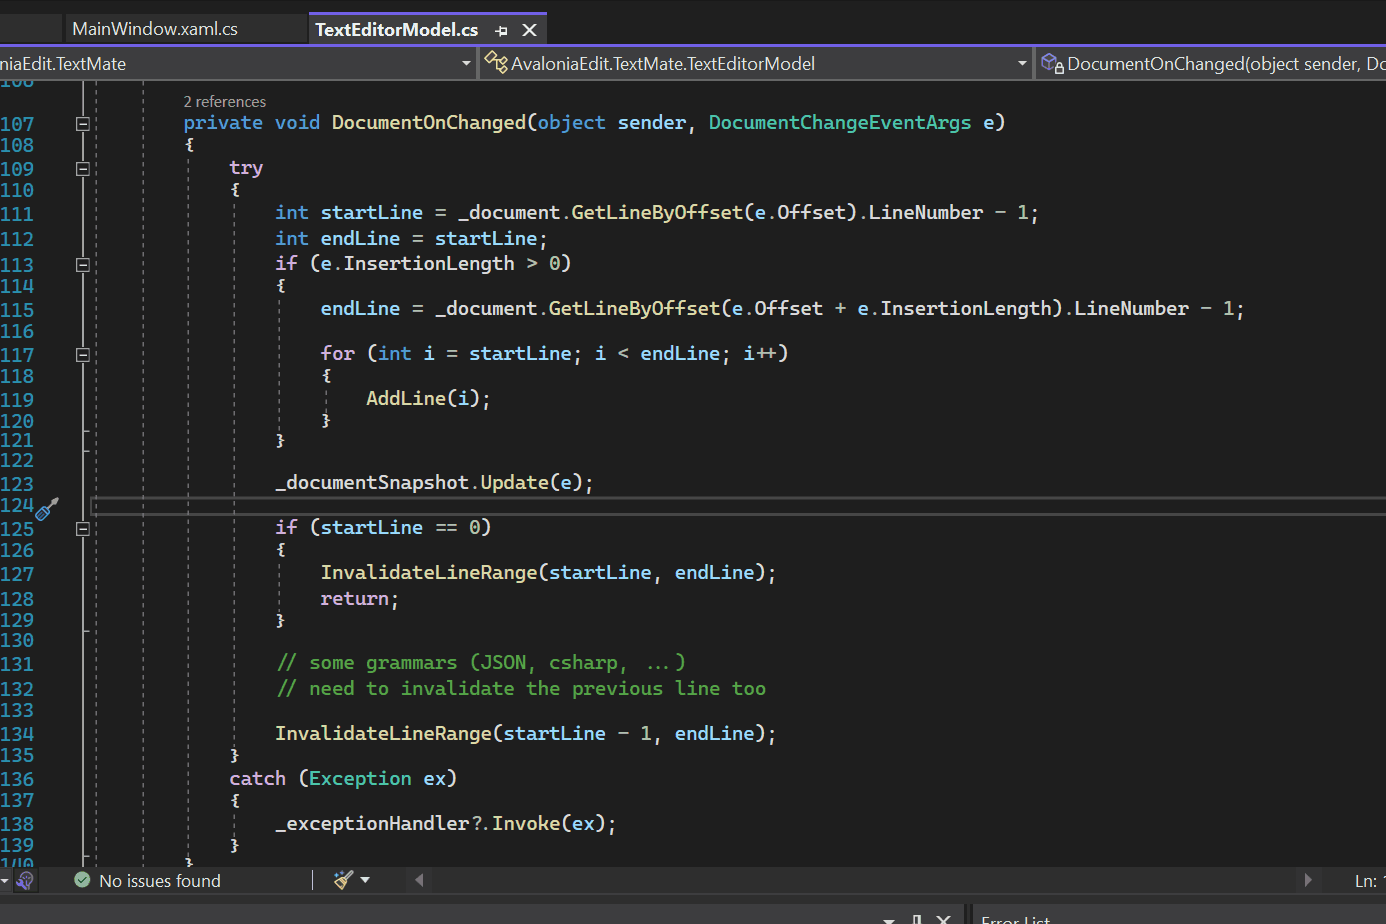This screenshot has width=1386, height=924.
Task: Collapse the DocumentOnChanged method region
Action: [x=83, y=123]
